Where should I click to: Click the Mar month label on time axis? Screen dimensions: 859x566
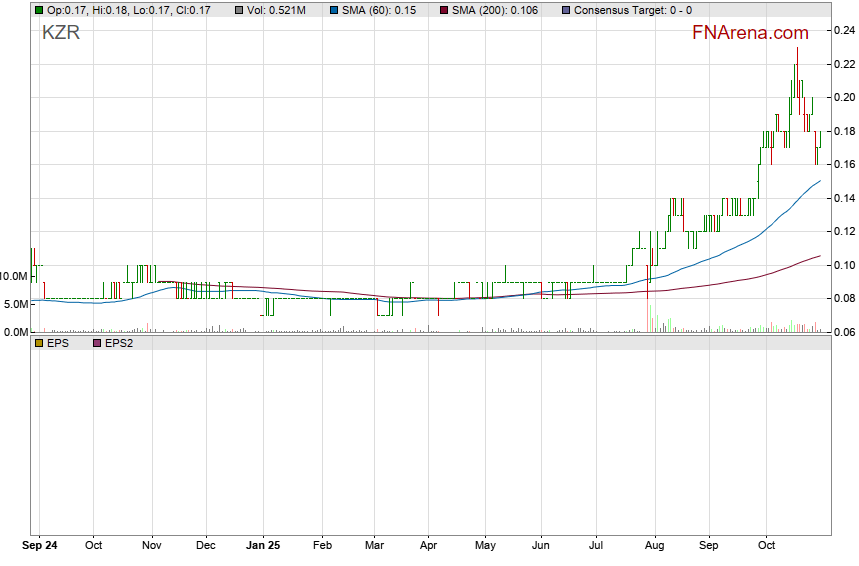coord(374,546)
